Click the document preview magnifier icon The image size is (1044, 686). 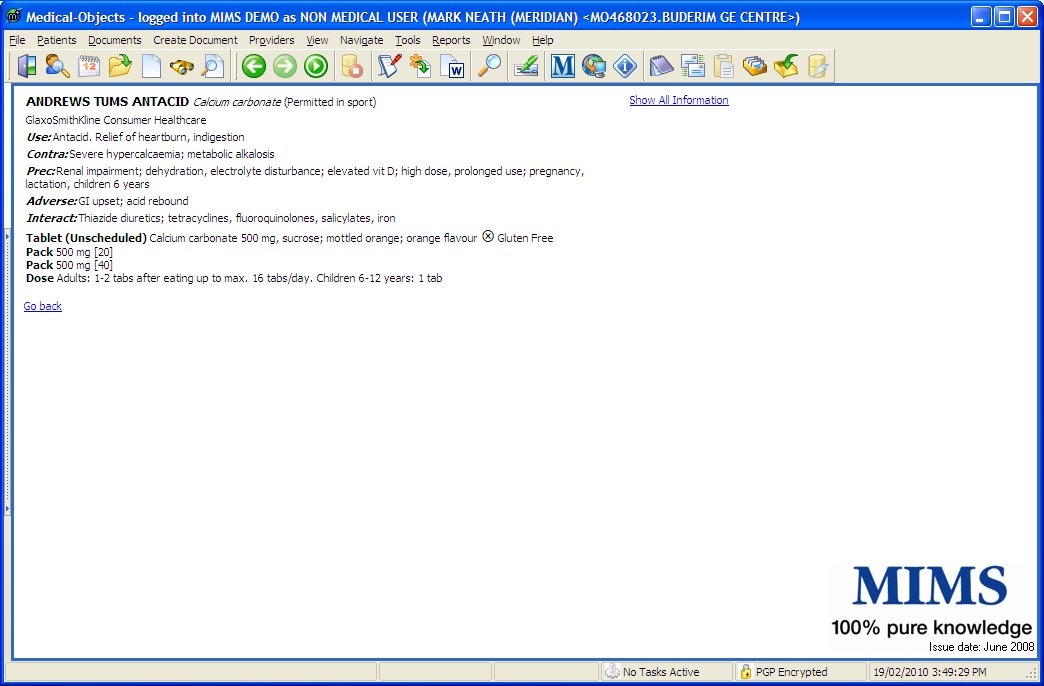pyautogui.click(x=213, y=66)
